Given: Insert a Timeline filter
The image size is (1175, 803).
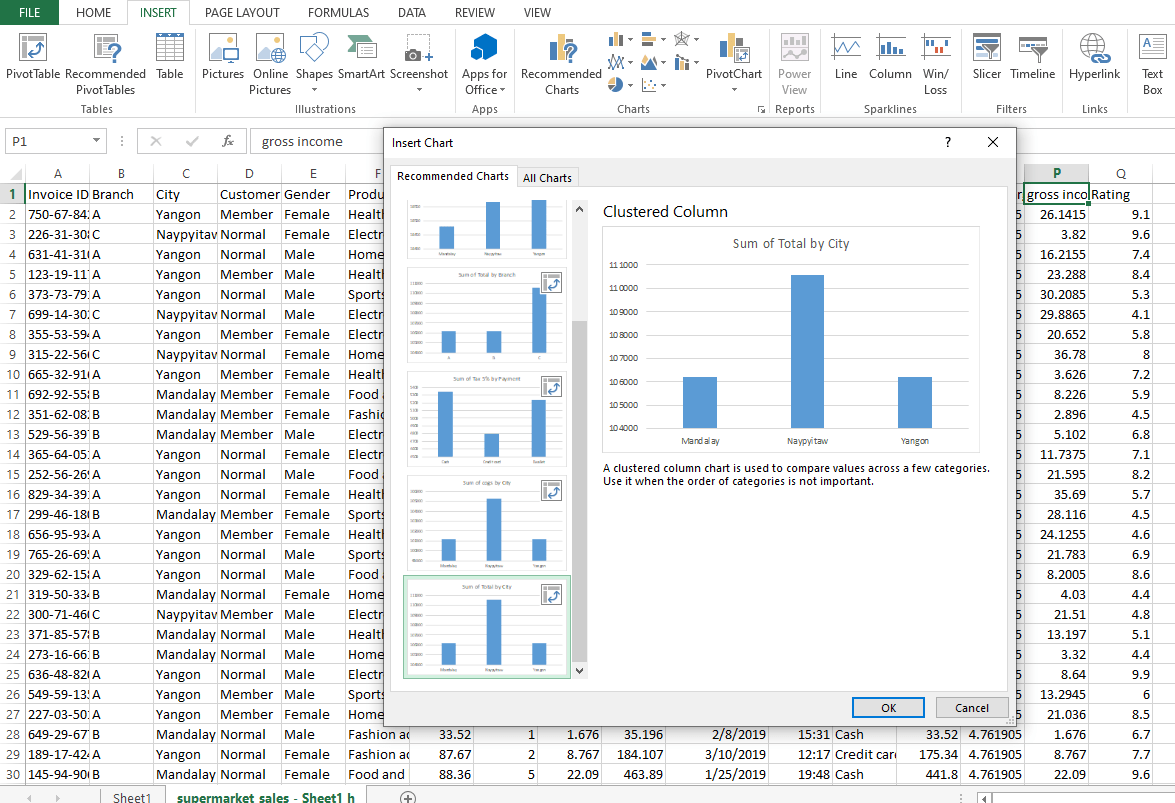Looking at the screenshot, I should (x=1032, y=63).
